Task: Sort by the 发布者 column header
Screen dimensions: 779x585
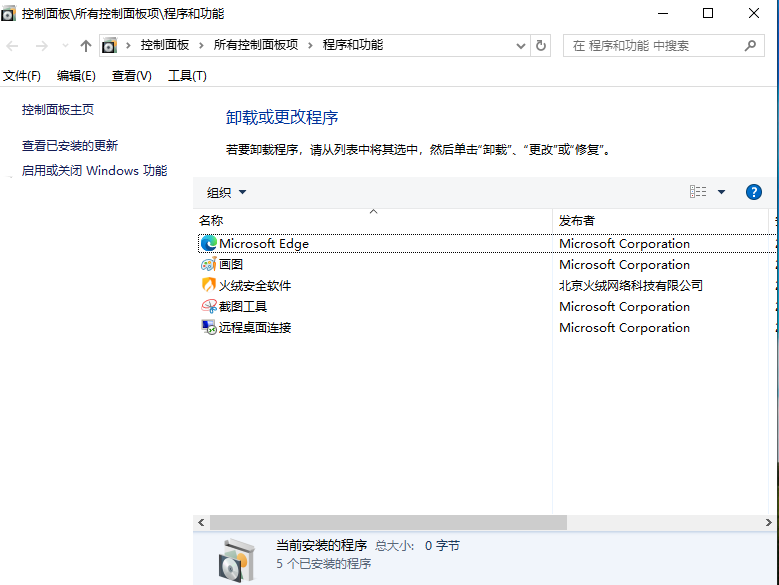Action: pos(661,220)
